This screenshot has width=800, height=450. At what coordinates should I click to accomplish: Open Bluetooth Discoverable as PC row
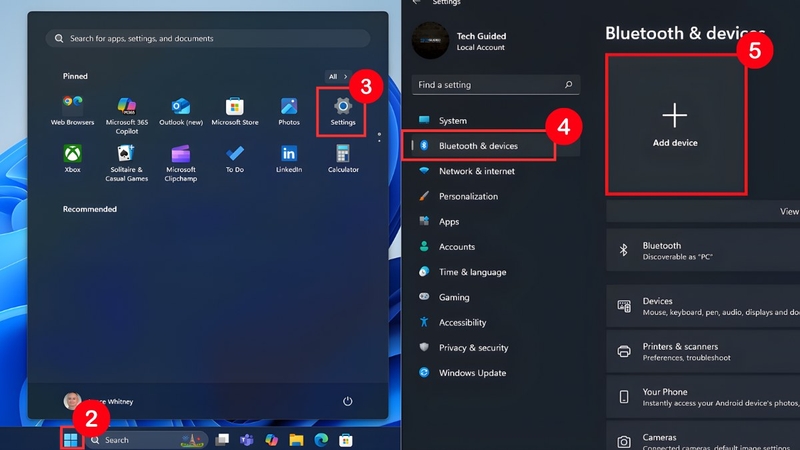703,250
